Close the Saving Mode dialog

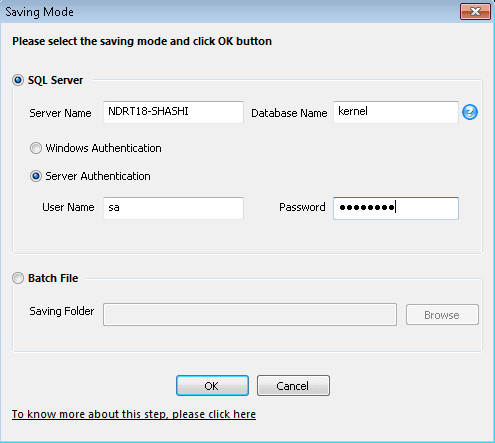[x=475, y=12]
